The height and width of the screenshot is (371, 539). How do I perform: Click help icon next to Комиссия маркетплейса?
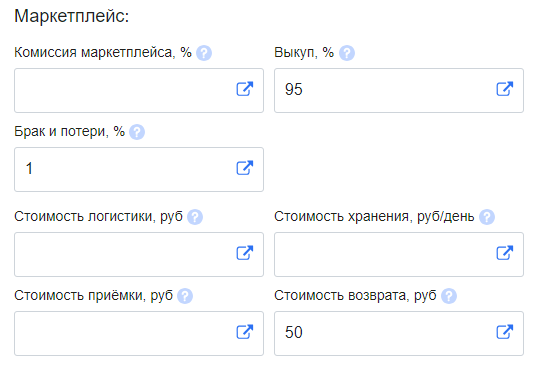click(x=204, y=53)
